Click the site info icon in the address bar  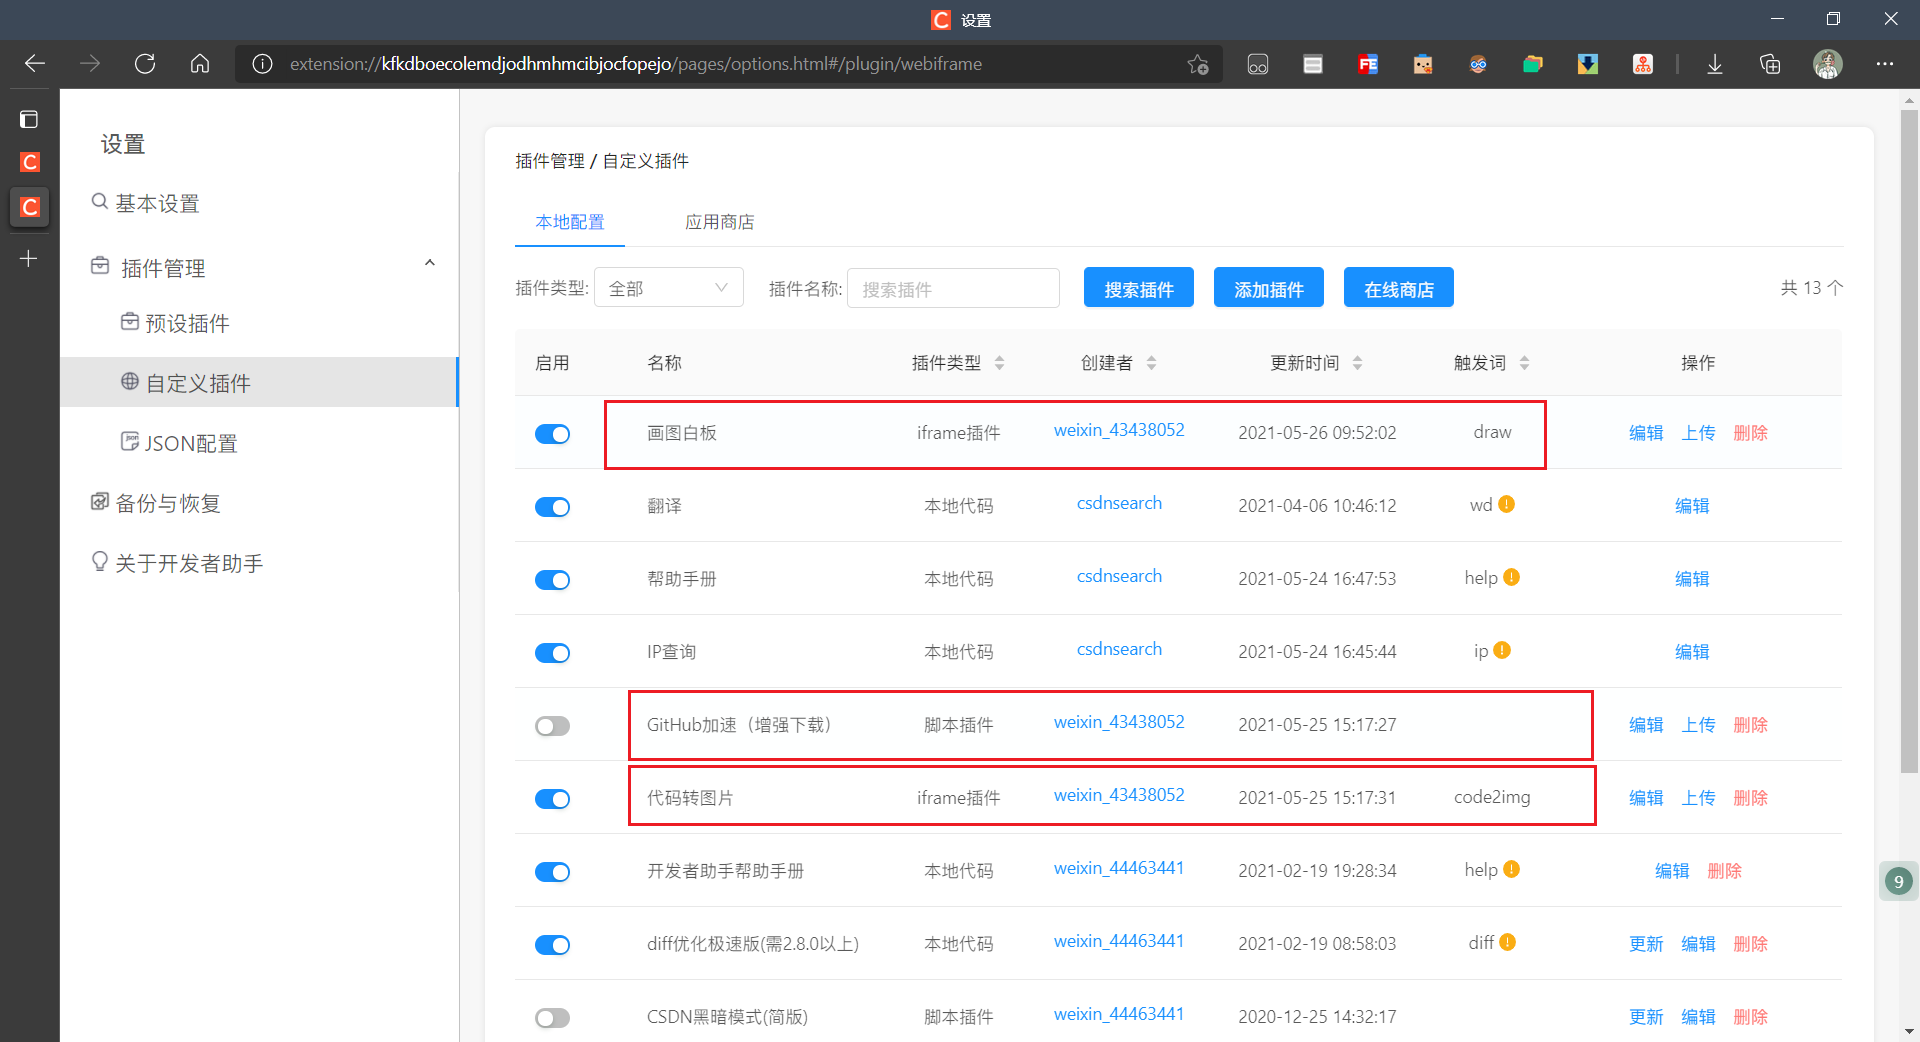[262, 64]
